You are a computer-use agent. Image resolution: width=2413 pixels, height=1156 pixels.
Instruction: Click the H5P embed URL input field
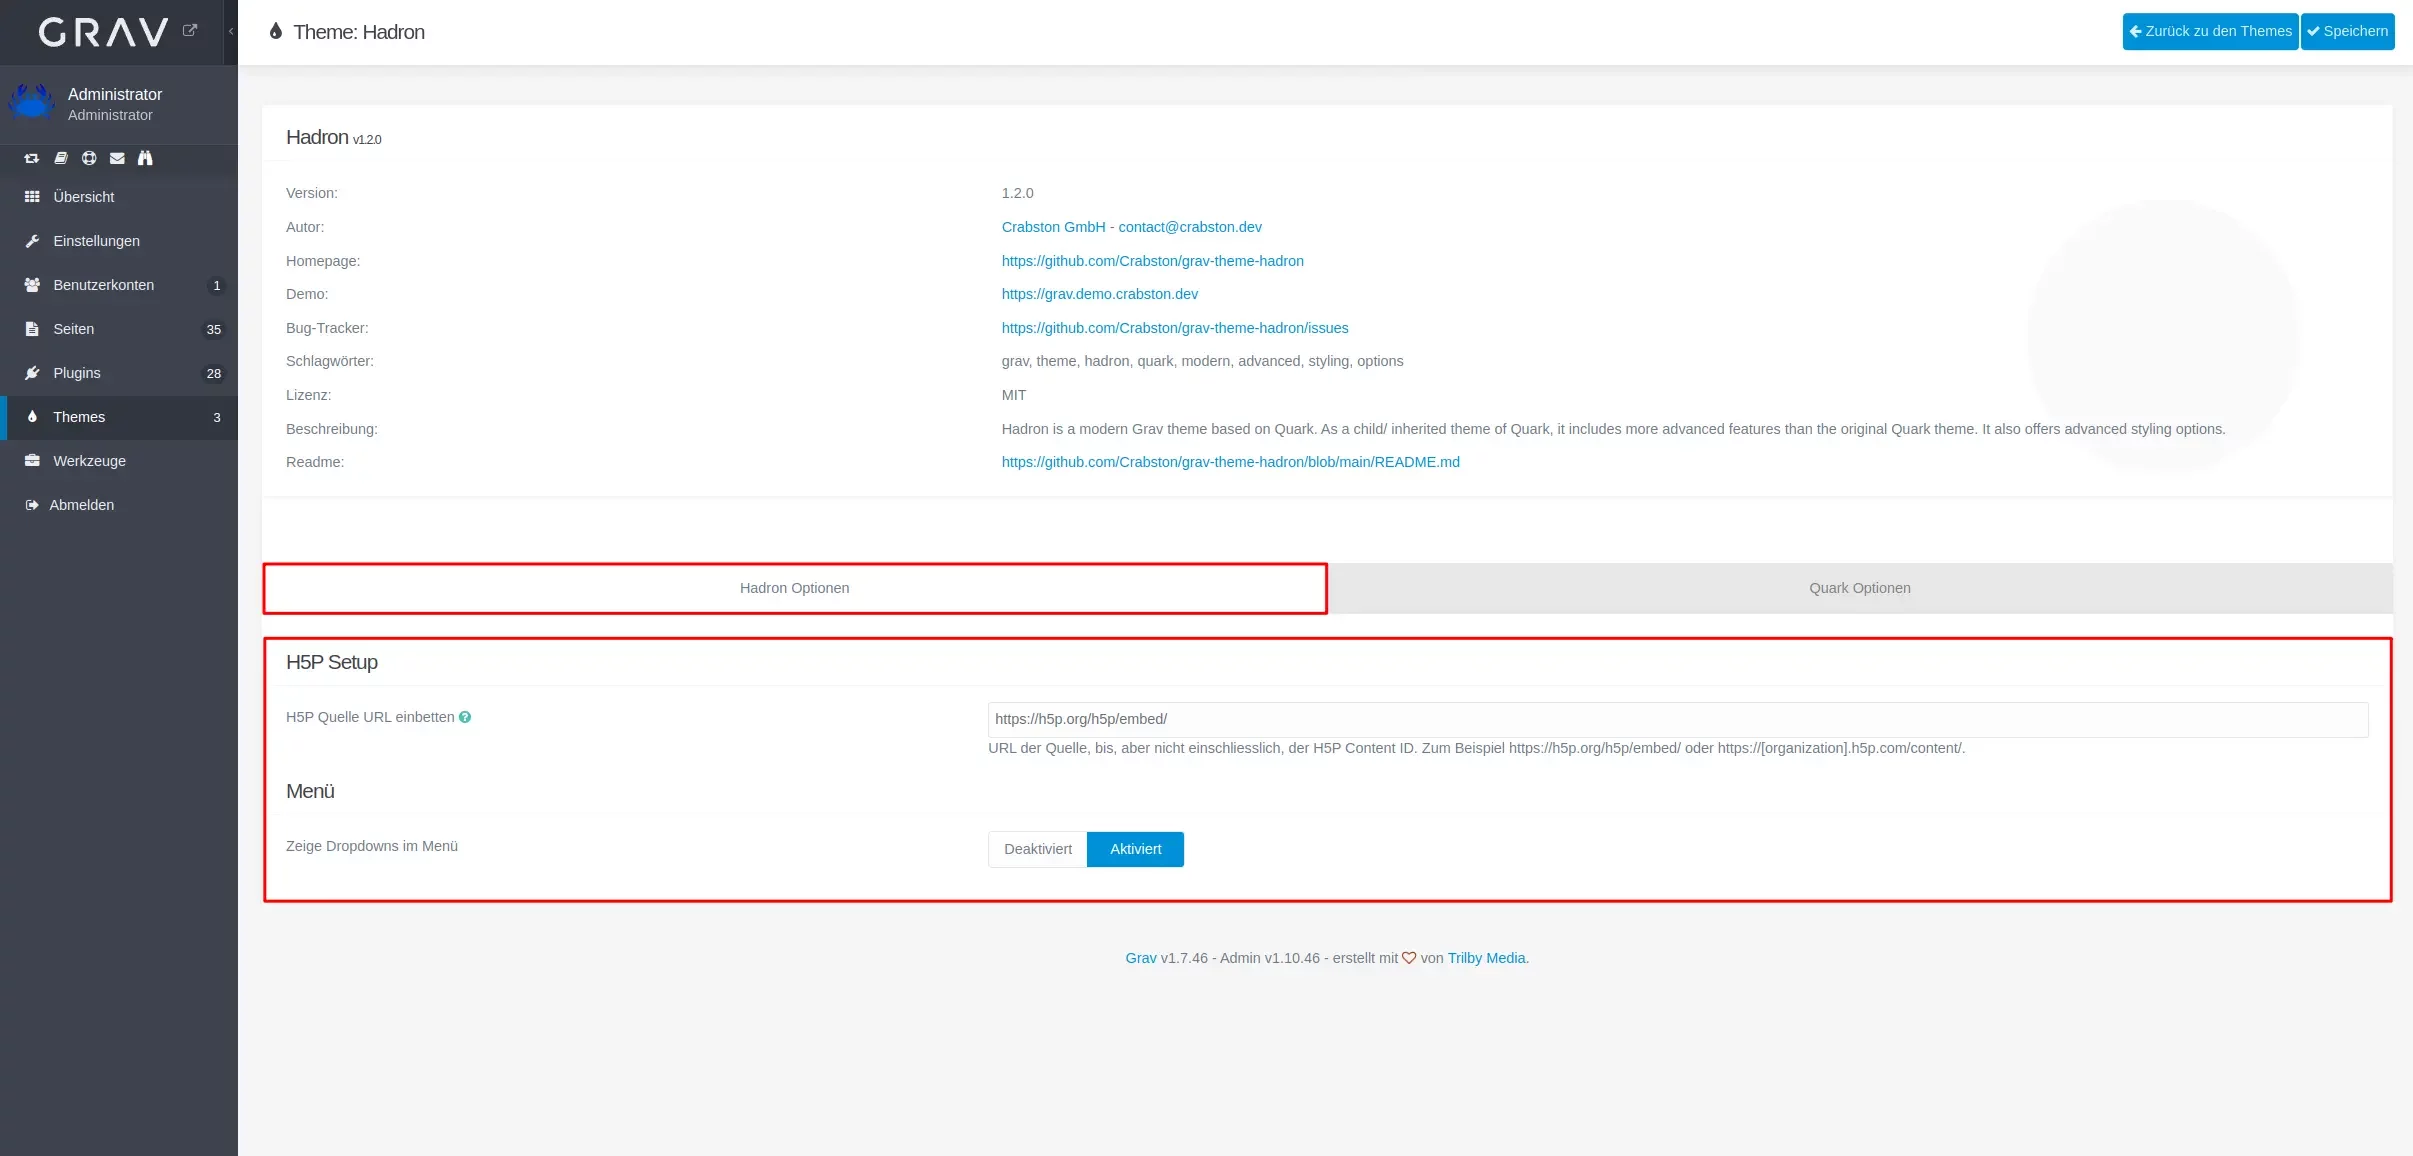pos(1677,719)
